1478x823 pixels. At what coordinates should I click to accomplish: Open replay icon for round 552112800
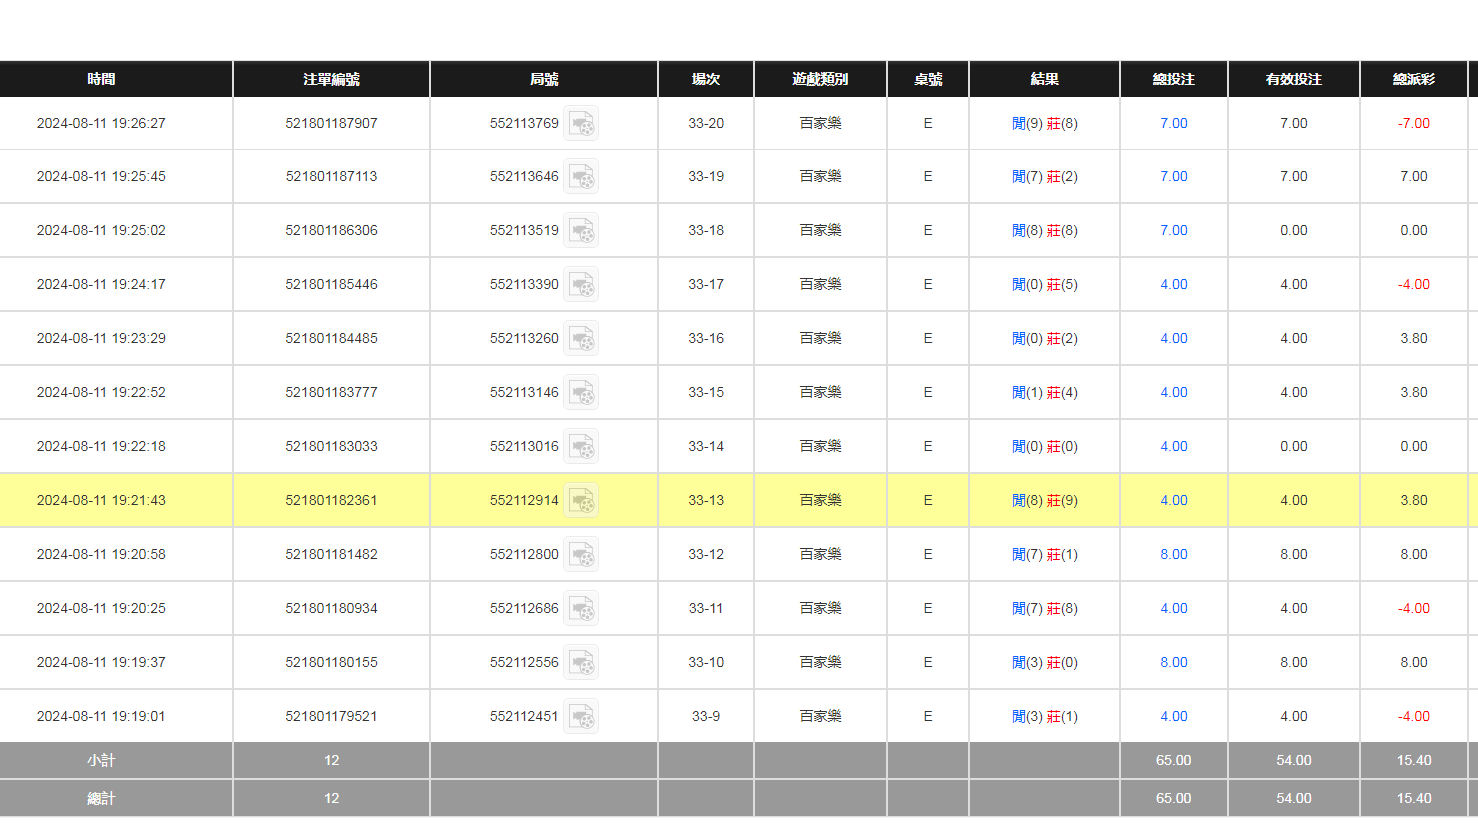[x=581, y=555]
